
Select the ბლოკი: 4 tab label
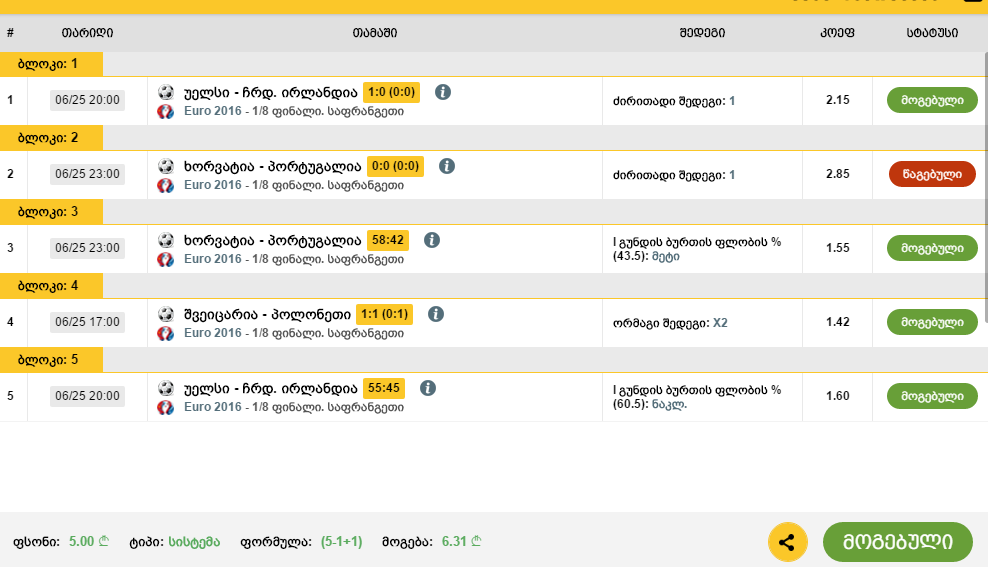[x=51, y=286]
